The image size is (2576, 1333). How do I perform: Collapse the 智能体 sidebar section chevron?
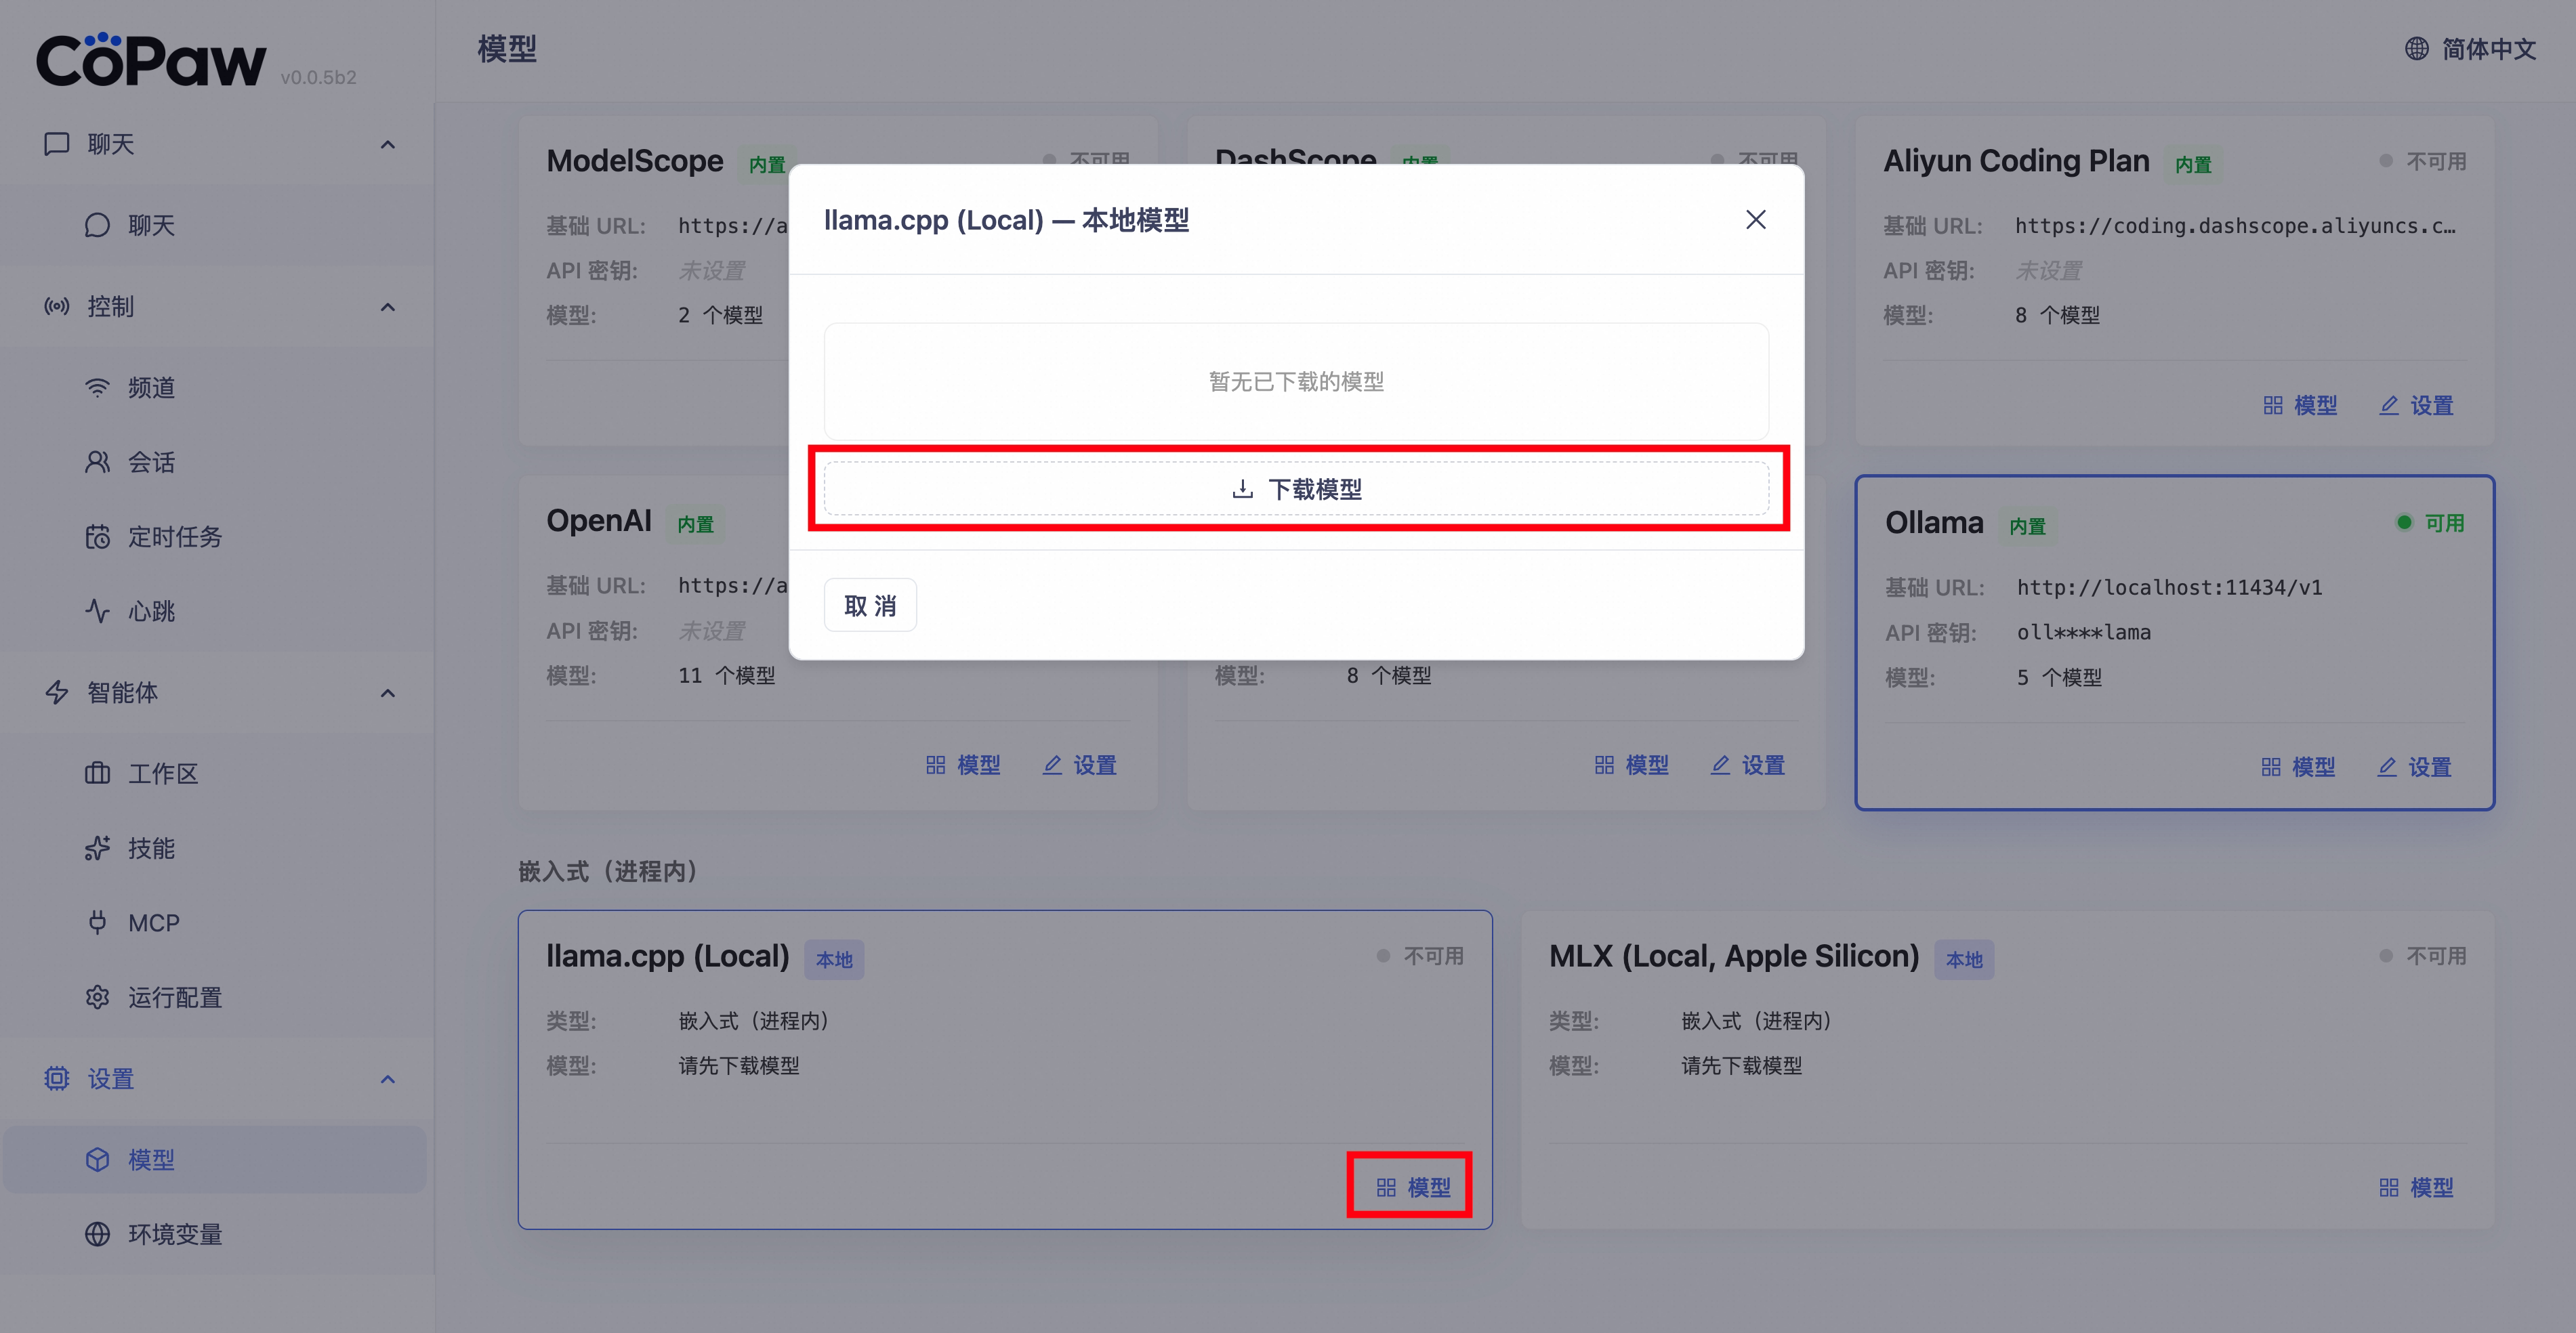(388, 693)
